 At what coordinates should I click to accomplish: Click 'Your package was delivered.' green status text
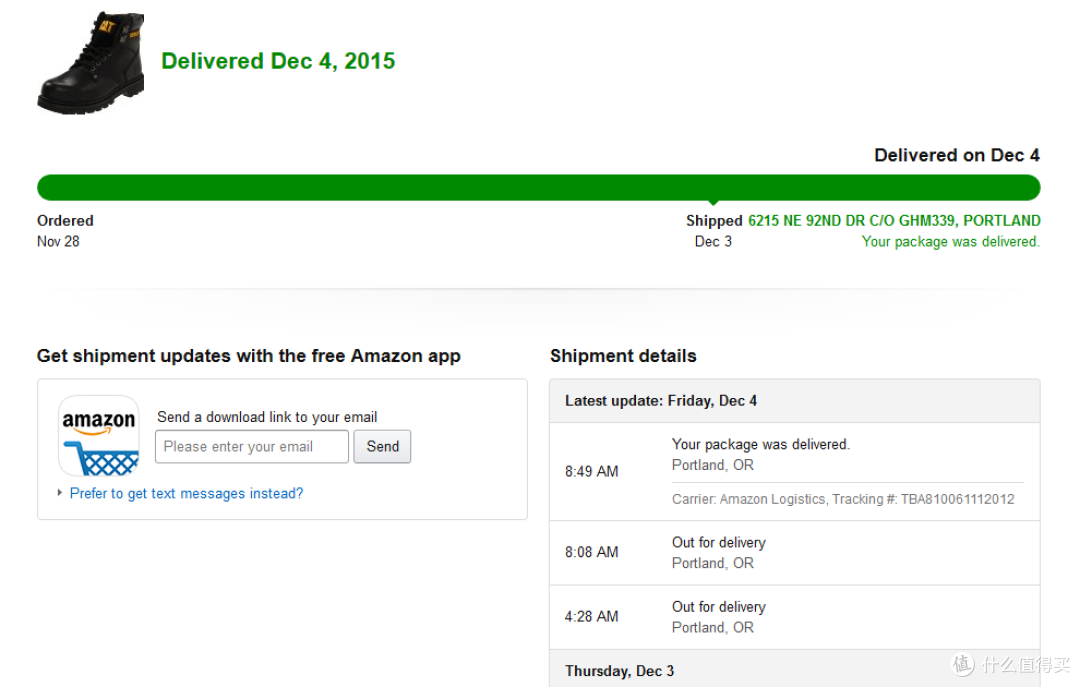click(x=951, y=242)
